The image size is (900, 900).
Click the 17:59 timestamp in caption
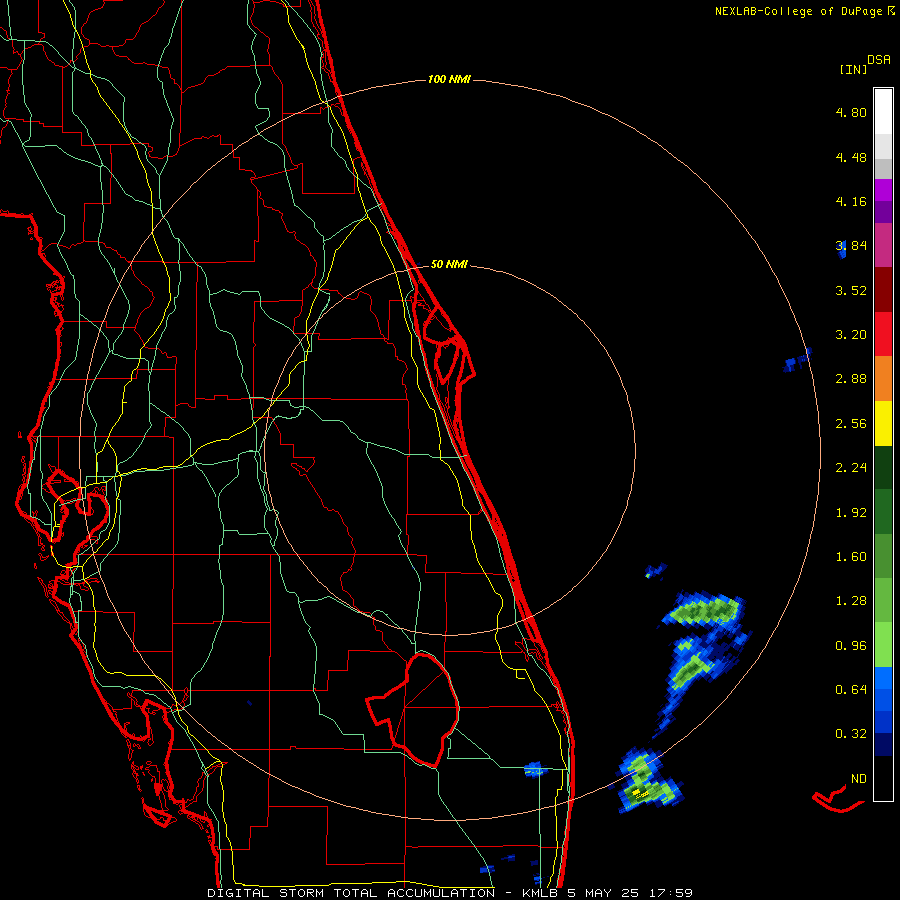pyautogui.click(x=671, y=893)
